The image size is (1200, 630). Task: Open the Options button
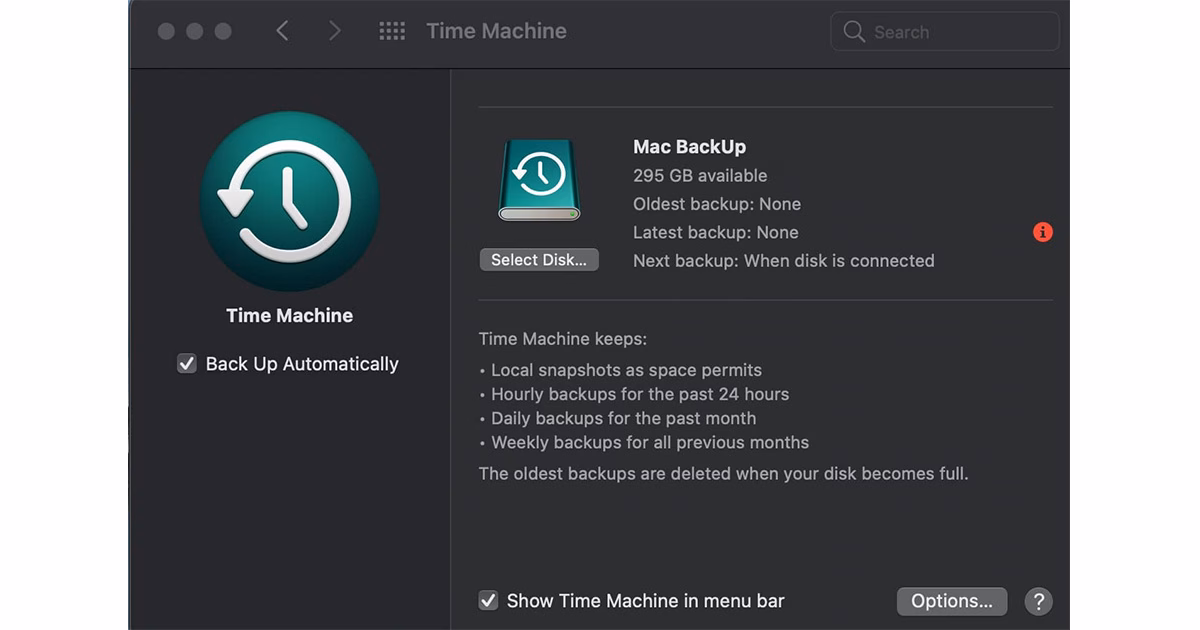[952, 601]
